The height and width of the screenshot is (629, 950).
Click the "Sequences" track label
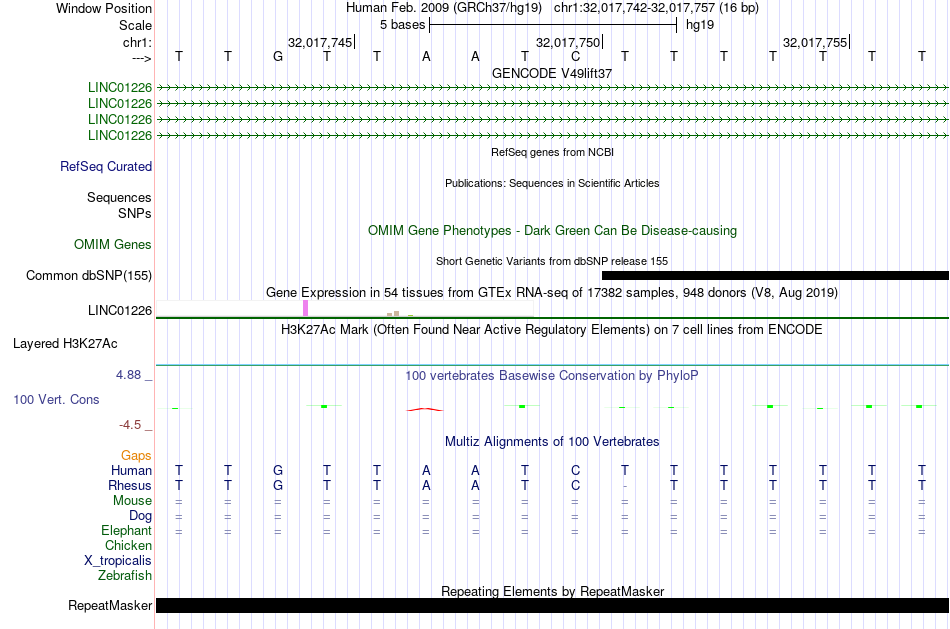pyautogui.click(x=119, y=198)
